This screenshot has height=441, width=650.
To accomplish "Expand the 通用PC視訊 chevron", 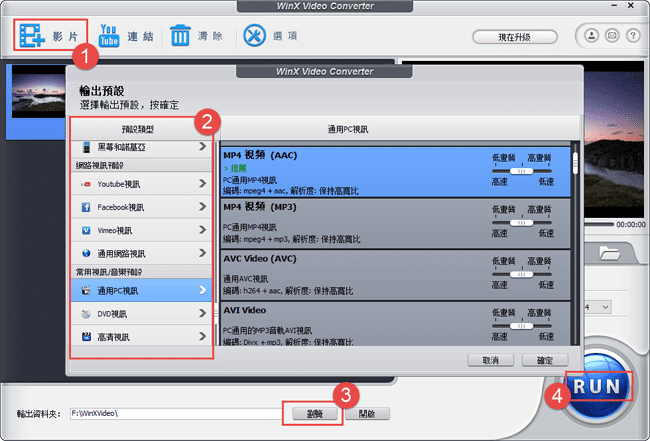I will click(x=202, y=290).
